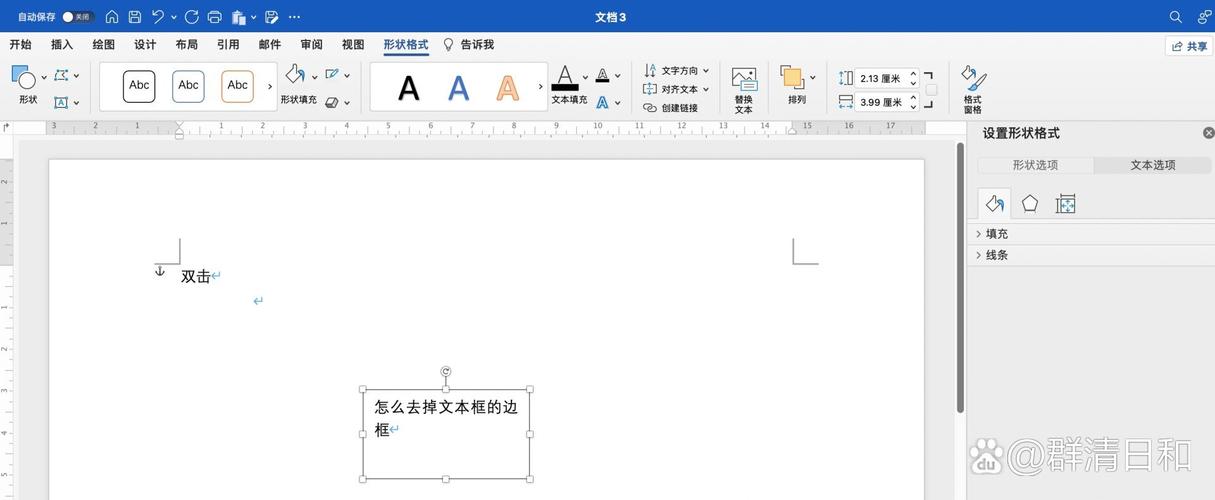Viewport: 1215px width, 500px height.
Task: Open the 对齐文本 dropdown
Action: (676, 89)
